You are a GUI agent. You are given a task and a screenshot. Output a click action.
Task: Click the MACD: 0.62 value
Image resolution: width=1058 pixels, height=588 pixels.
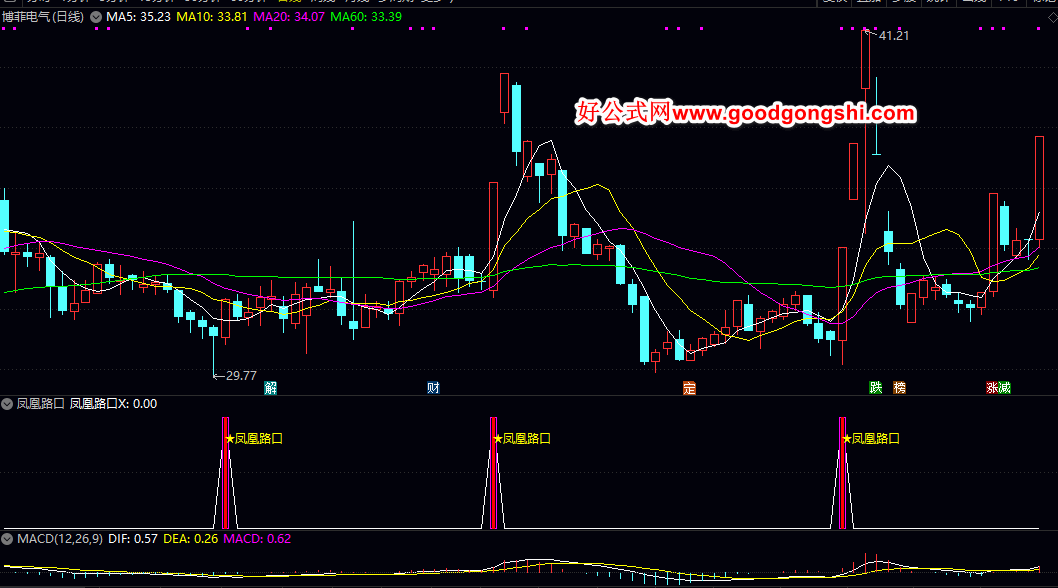coord(257,539)
